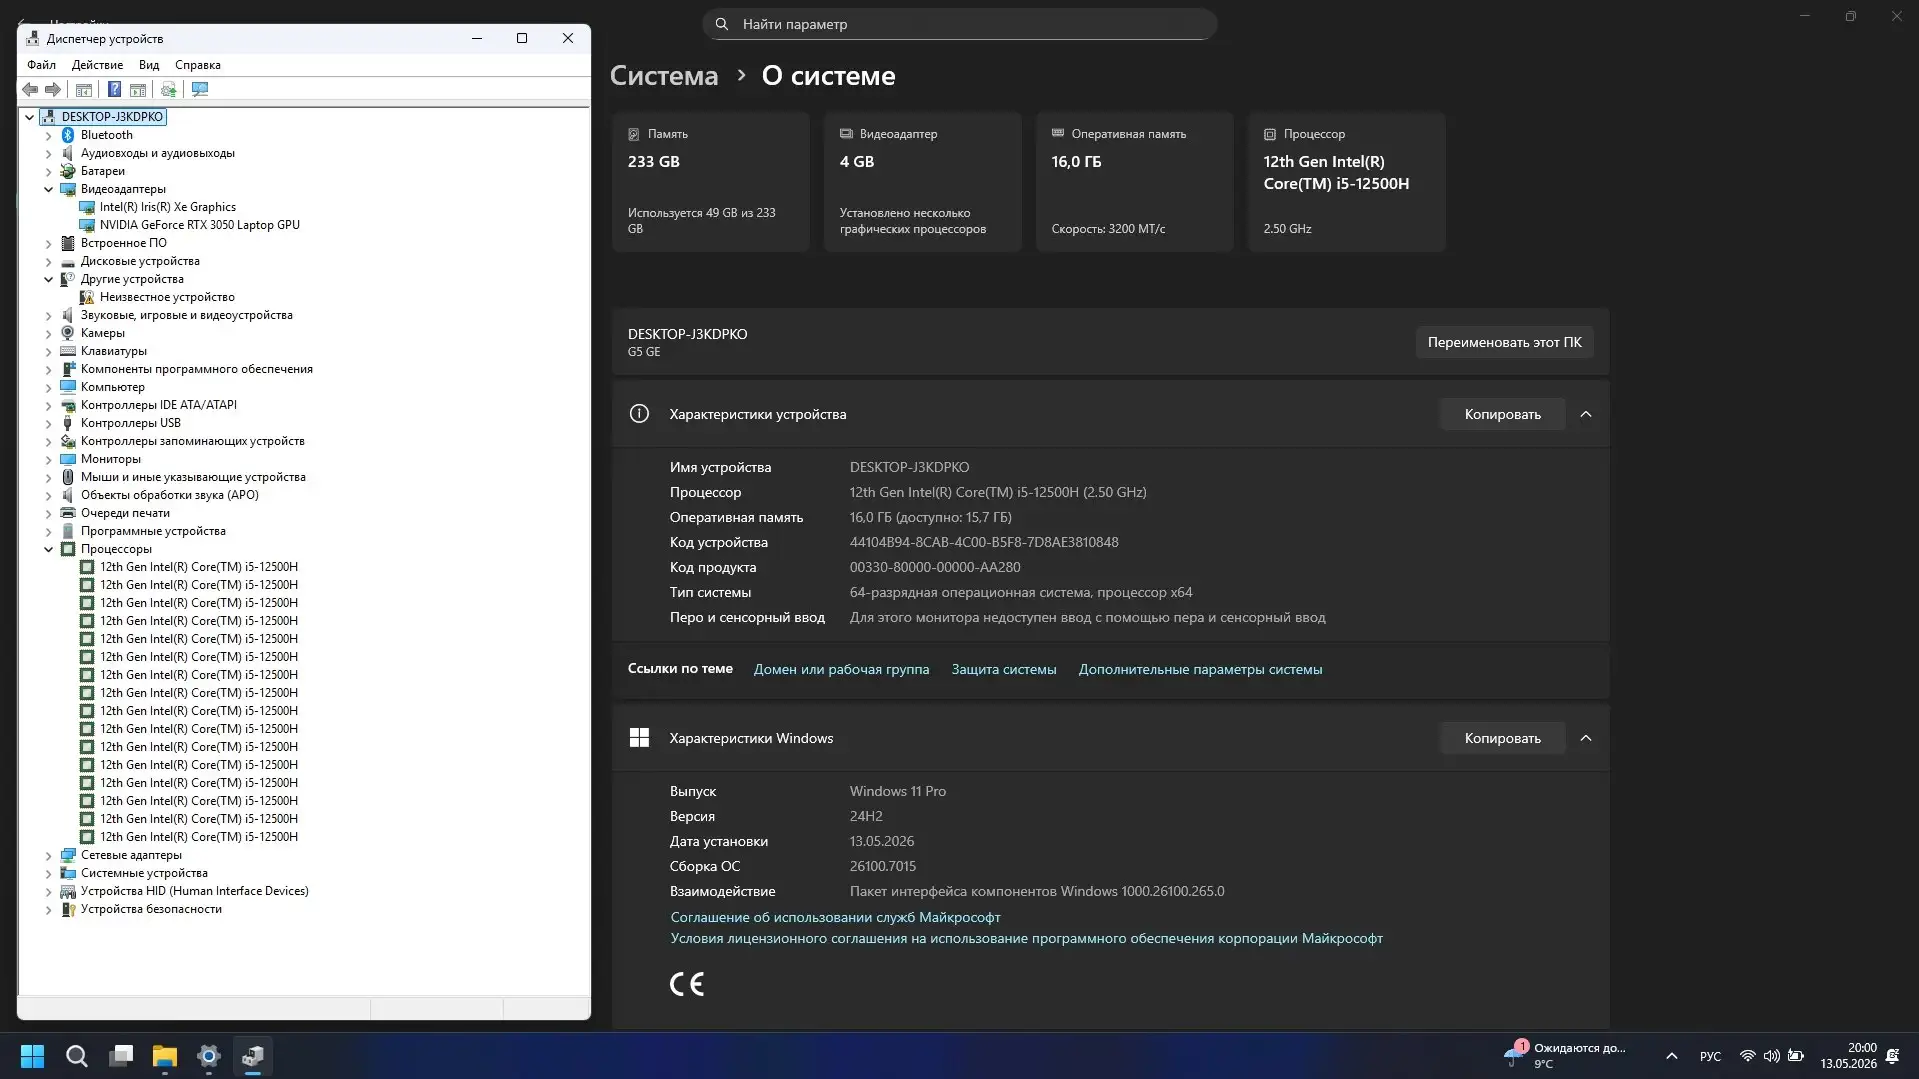Expand Аудиовходы и аудиовыходы node
The image size is (1919, 1079).
point(48,153)
